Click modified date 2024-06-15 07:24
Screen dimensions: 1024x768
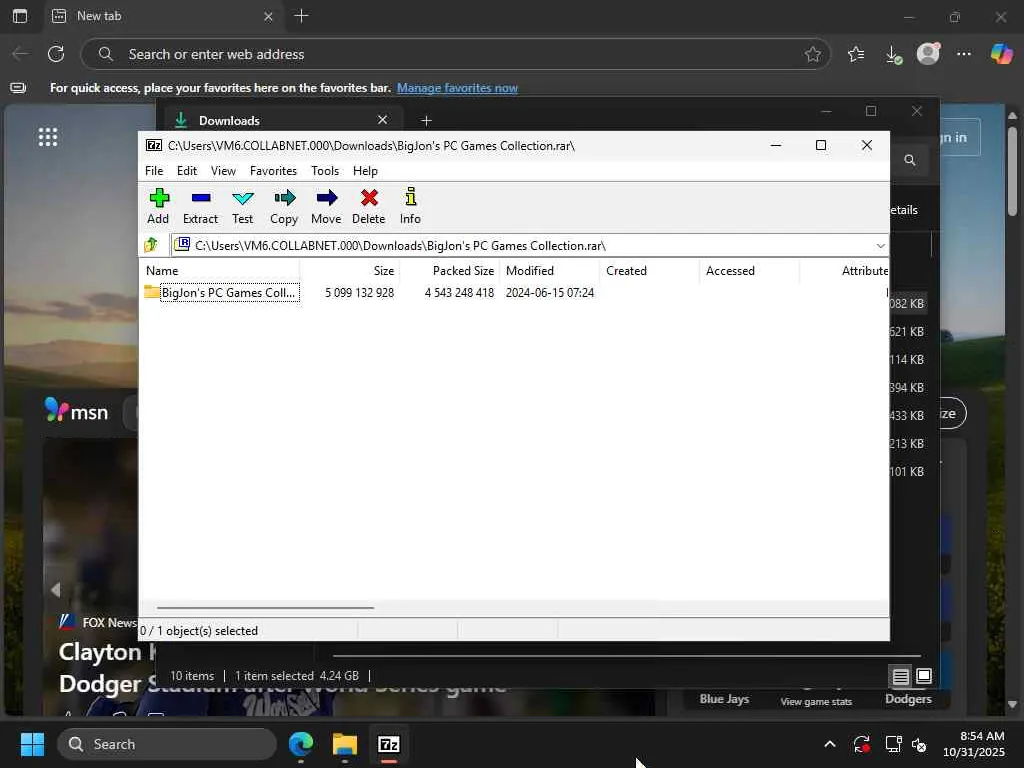tap(550, 293)
